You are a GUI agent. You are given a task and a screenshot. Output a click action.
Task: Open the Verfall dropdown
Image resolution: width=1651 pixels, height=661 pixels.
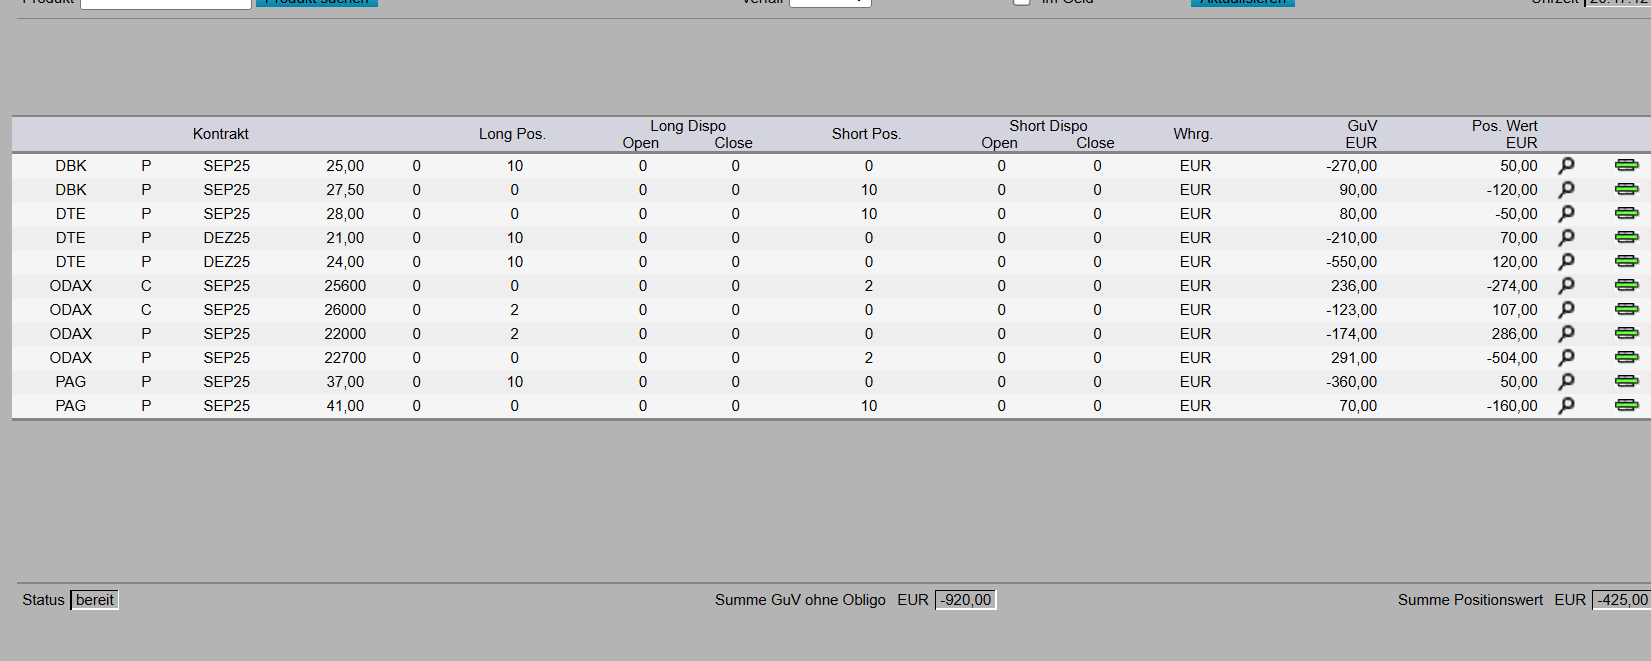tap(830, 2)
